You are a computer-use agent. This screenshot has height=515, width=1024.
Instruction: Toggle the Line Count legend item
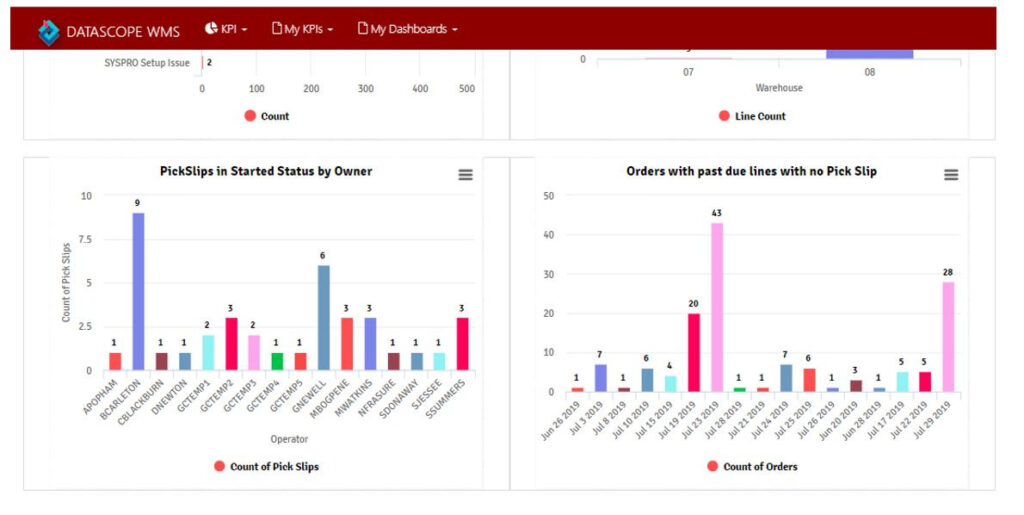click(x=752, y=116)
